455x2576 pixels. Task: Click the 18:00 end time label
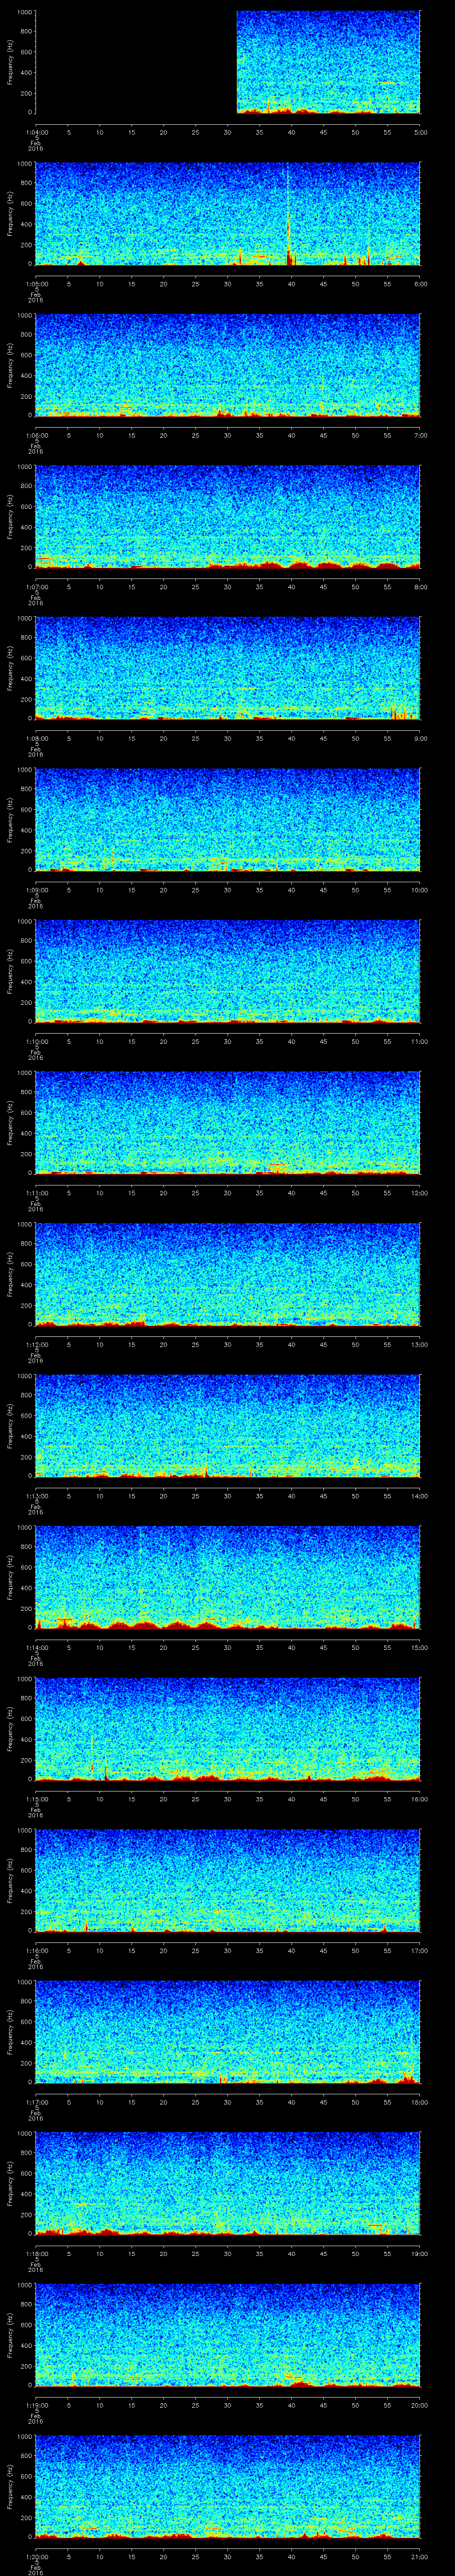coord(420,2102)
